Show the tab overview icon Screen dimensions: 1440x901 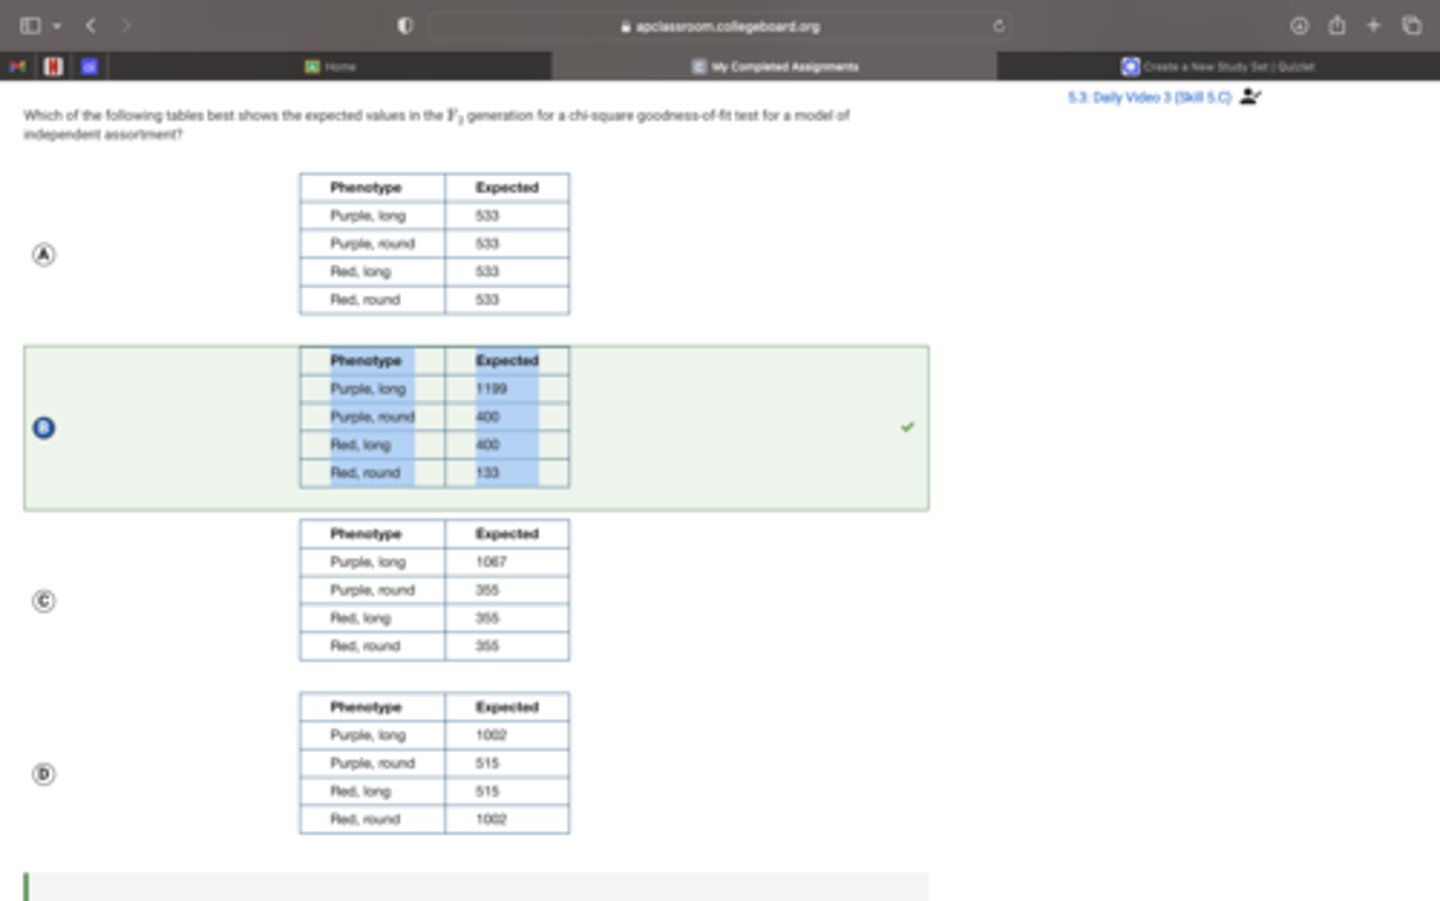click(x=1412, y=26)
